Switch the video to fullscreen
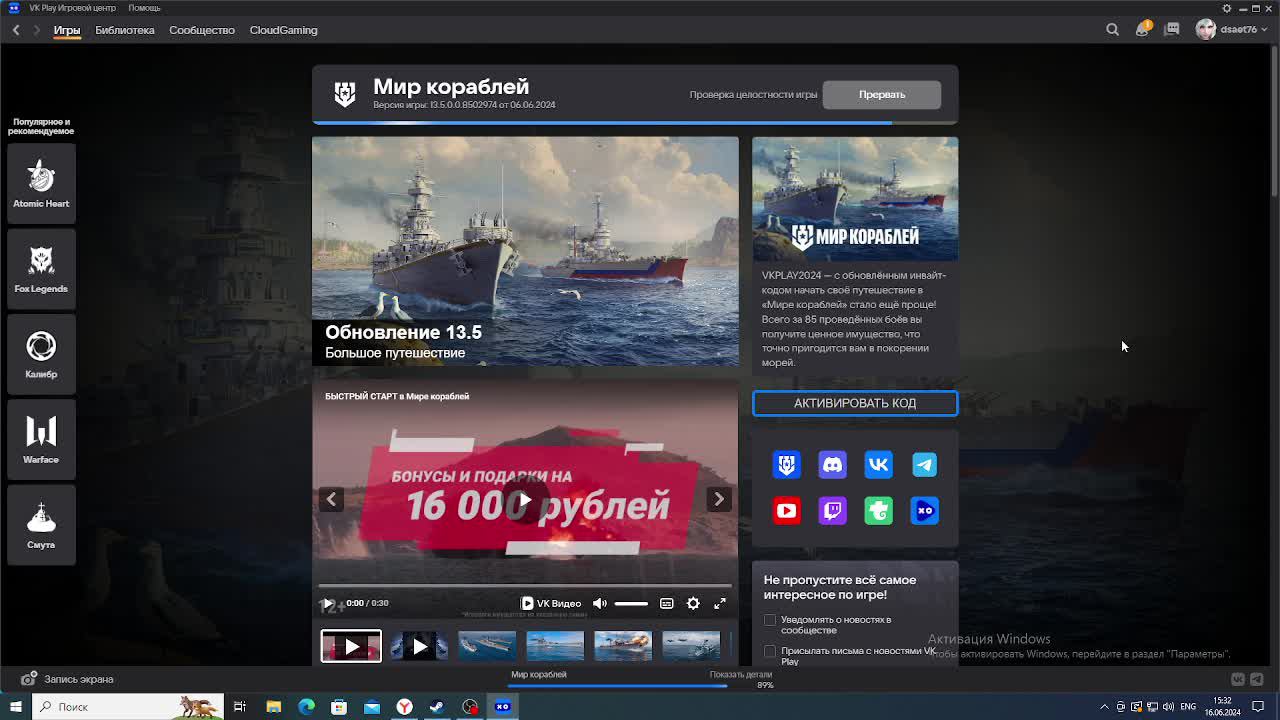1280x720 pixels. pos(720,603)
